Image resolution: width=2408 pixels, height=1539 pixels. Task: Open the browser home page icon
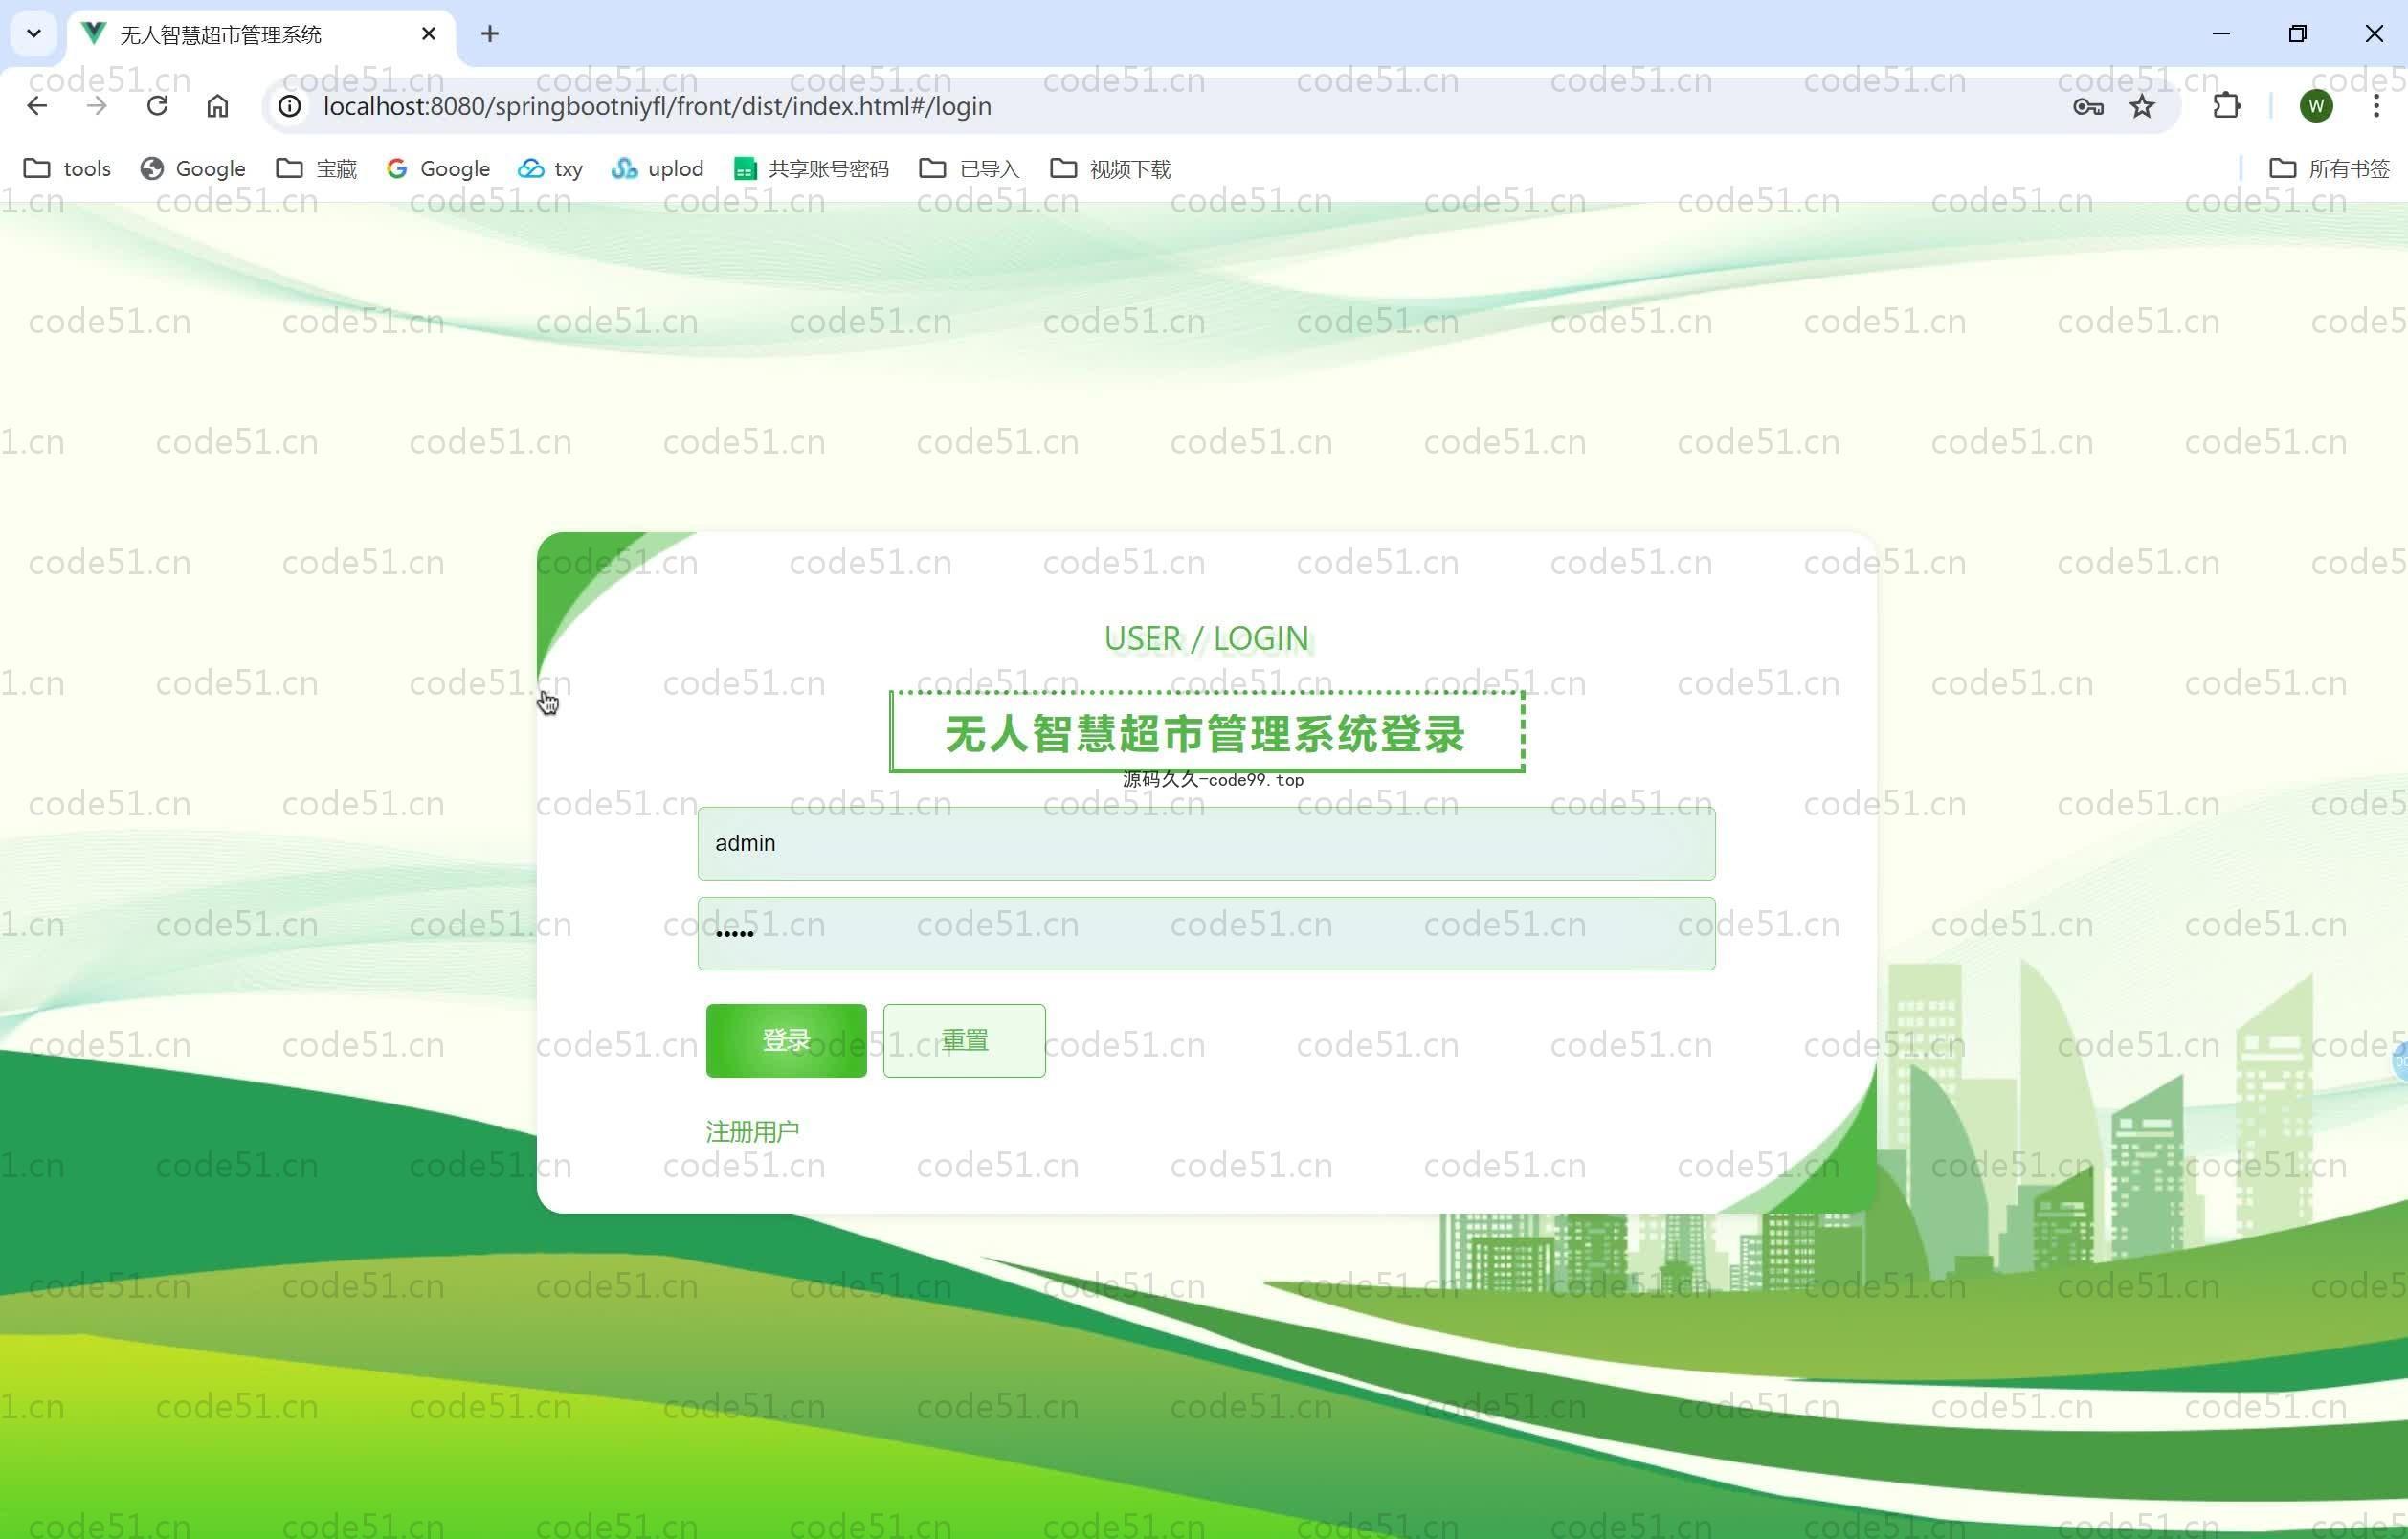click(217, 106)
